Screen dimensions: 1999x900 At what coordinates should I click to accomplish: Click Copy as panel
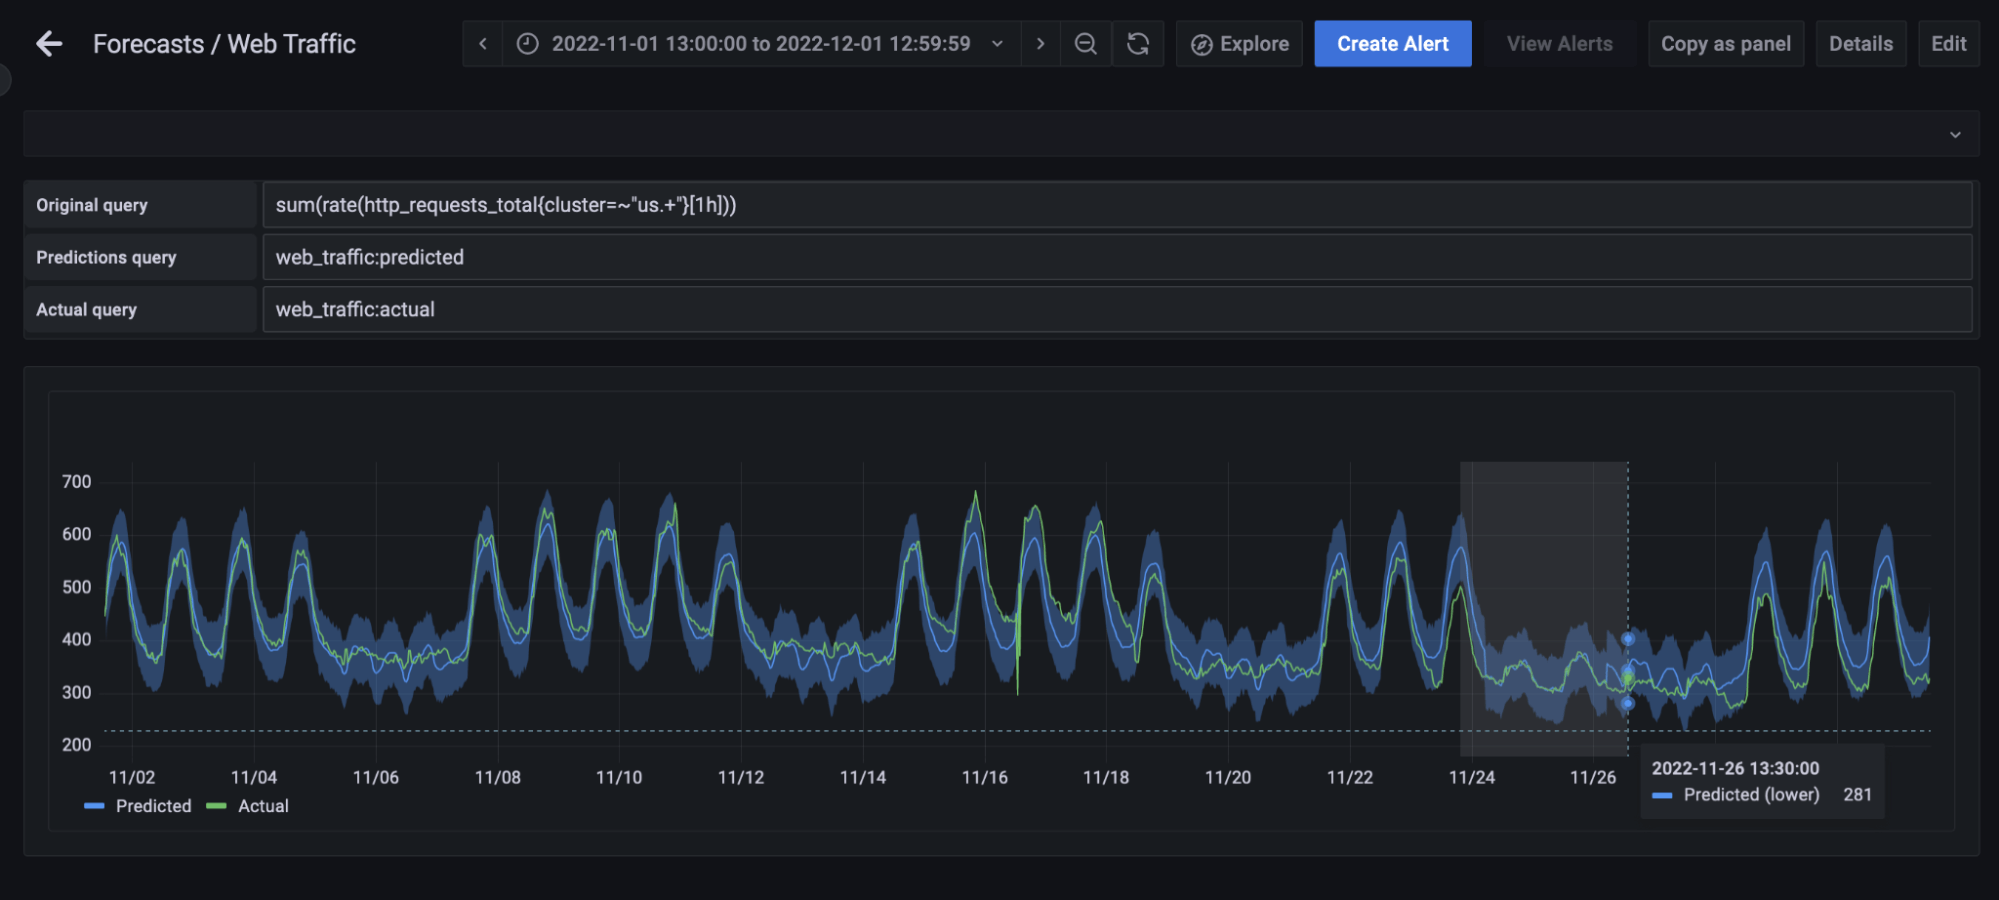tap(1725, 44)
